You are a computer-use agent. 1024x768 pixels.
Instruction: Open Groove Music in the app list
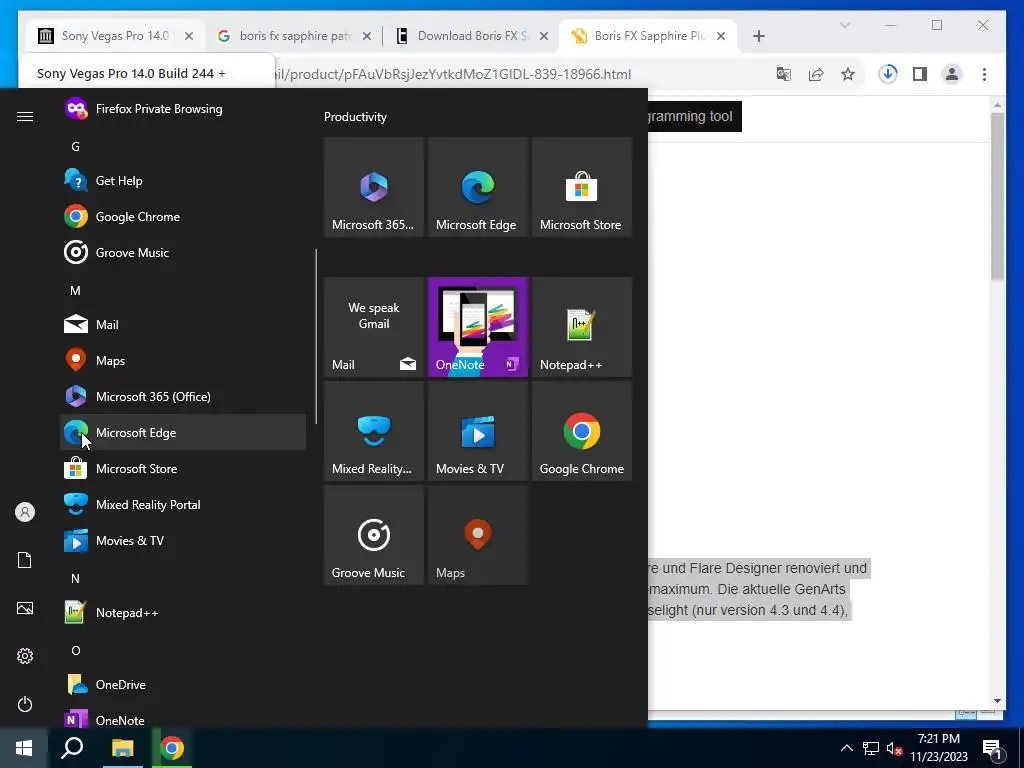pos(183,253)
